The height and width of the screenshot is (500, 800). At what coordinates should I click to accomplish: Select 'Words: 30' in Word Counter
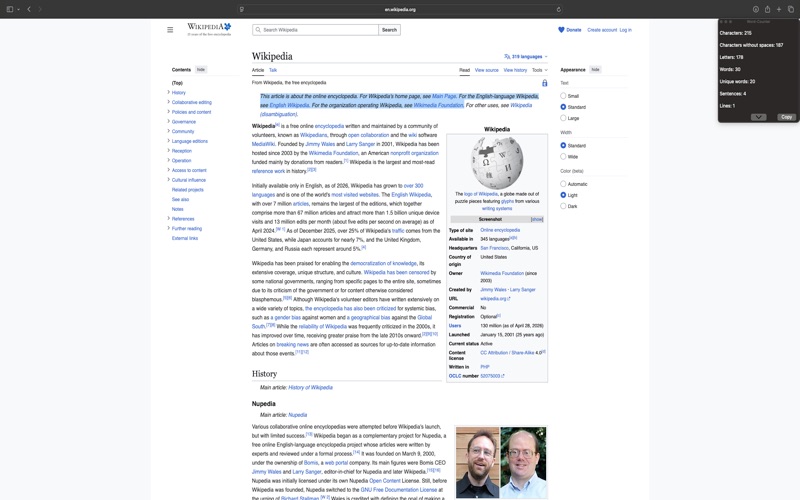730,69
